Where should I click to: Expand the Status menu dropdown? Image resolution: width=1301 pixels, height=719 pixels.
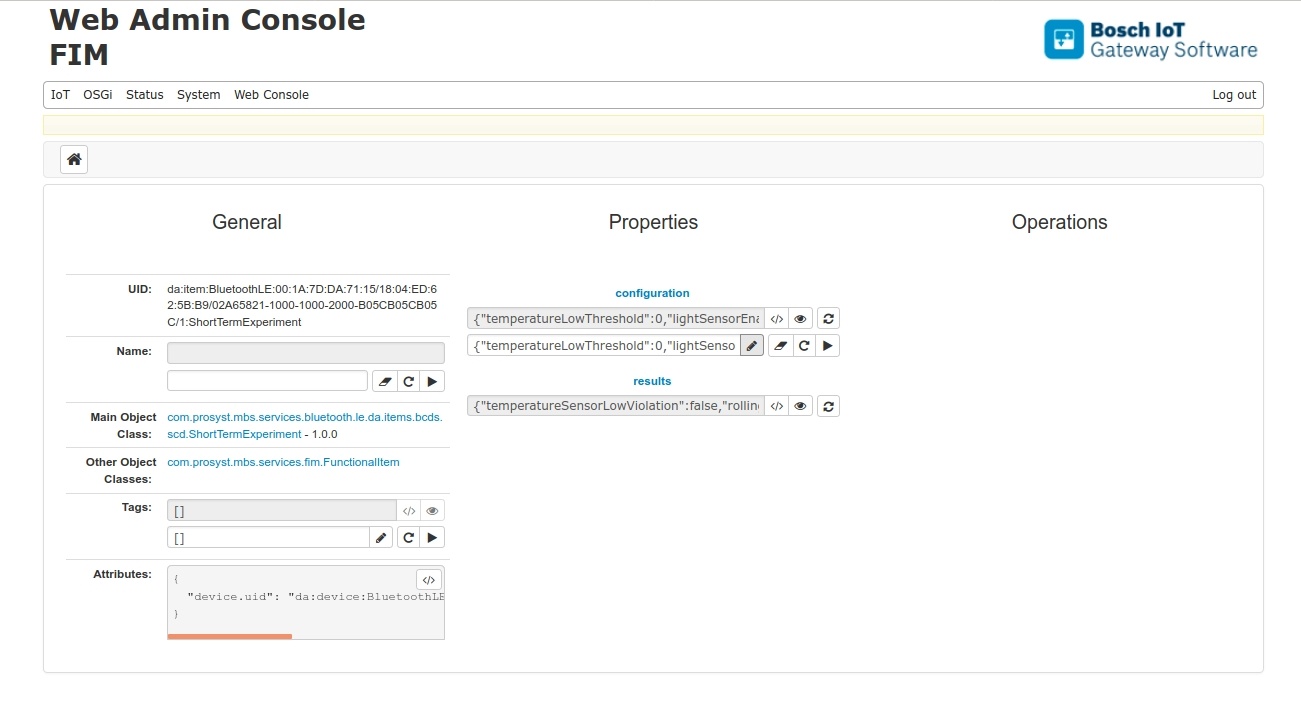pos(145,95)
